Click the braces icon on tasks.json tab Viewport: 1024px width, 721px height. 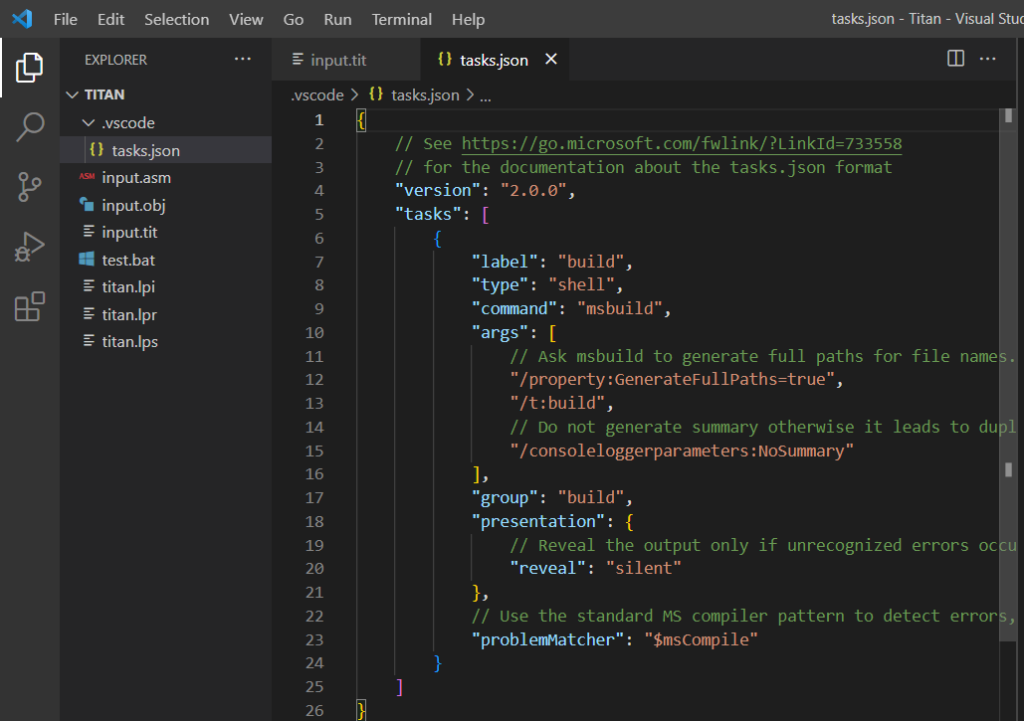tap(445, 59)
